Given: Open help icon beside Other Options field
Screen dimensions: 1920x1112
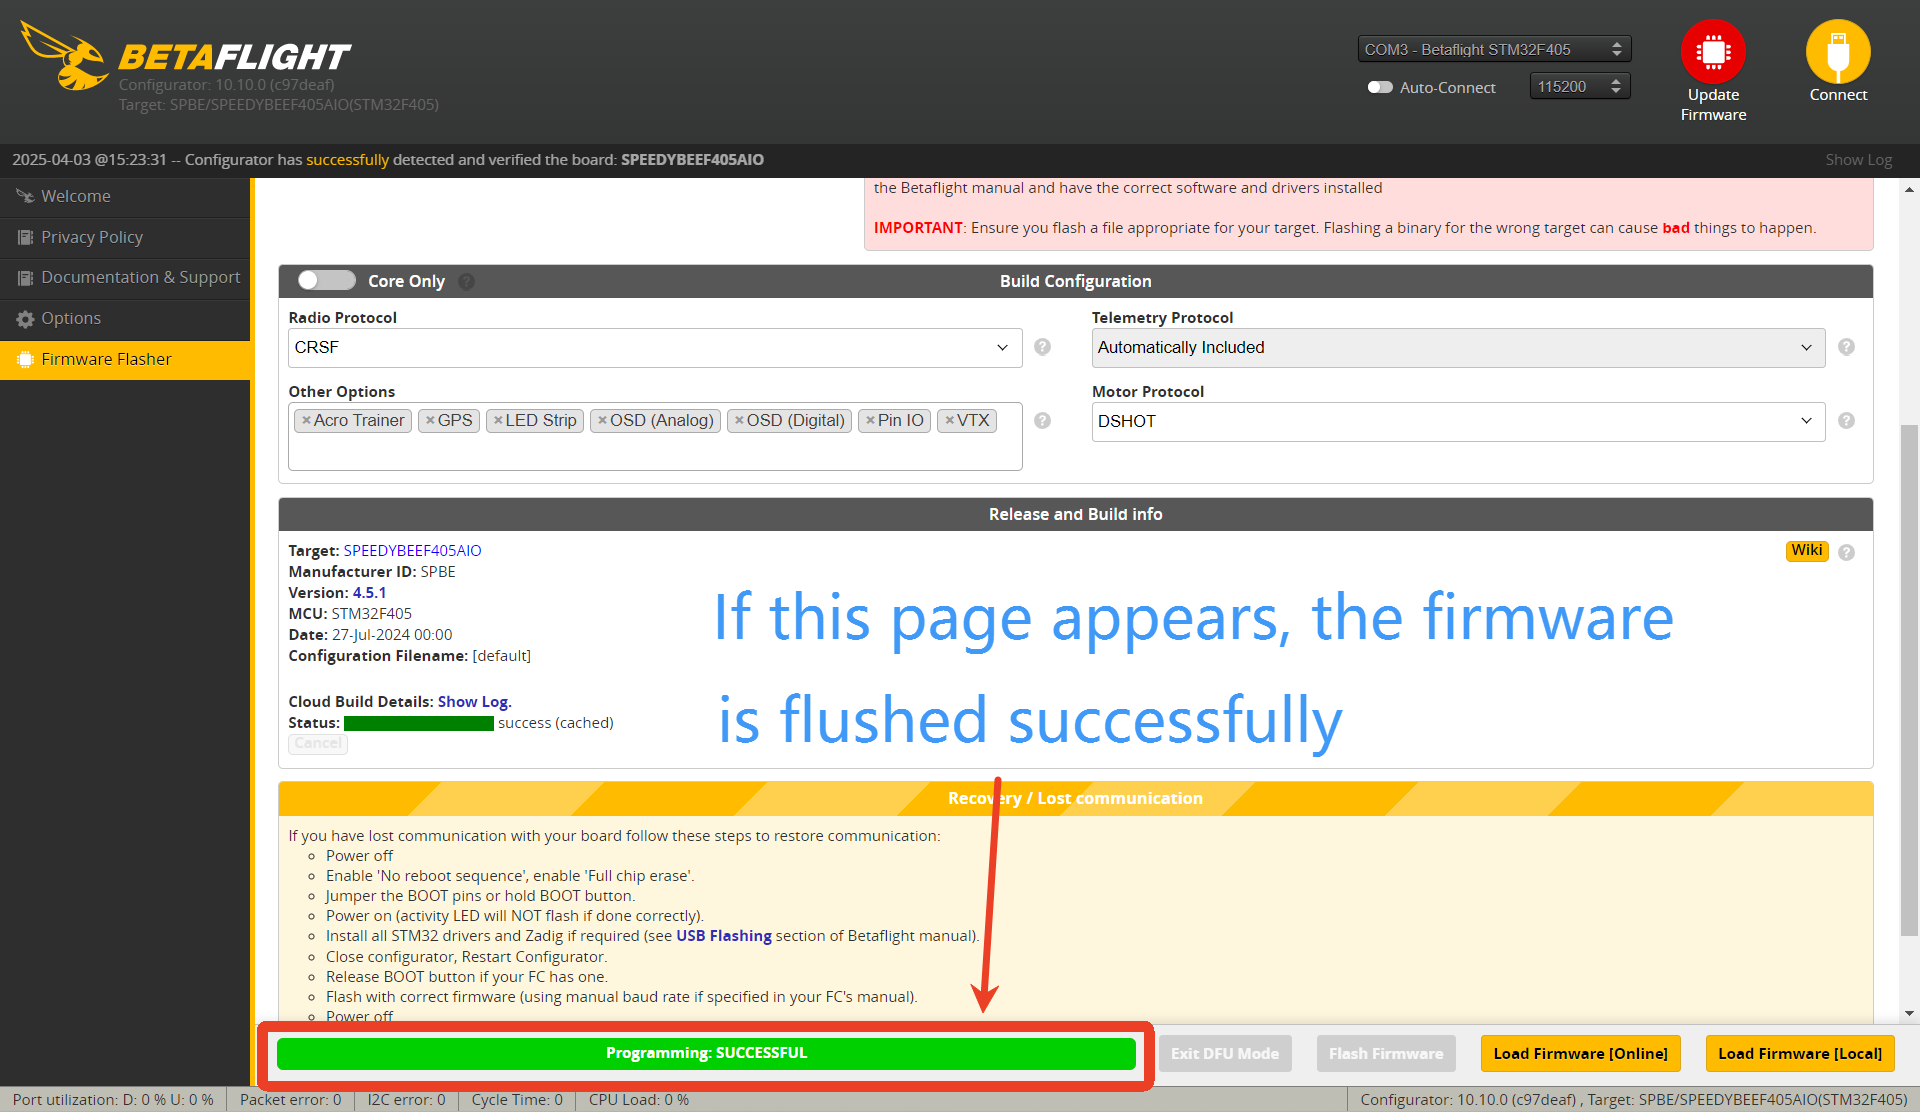Looking at the screenshot, I should 1042,421.
